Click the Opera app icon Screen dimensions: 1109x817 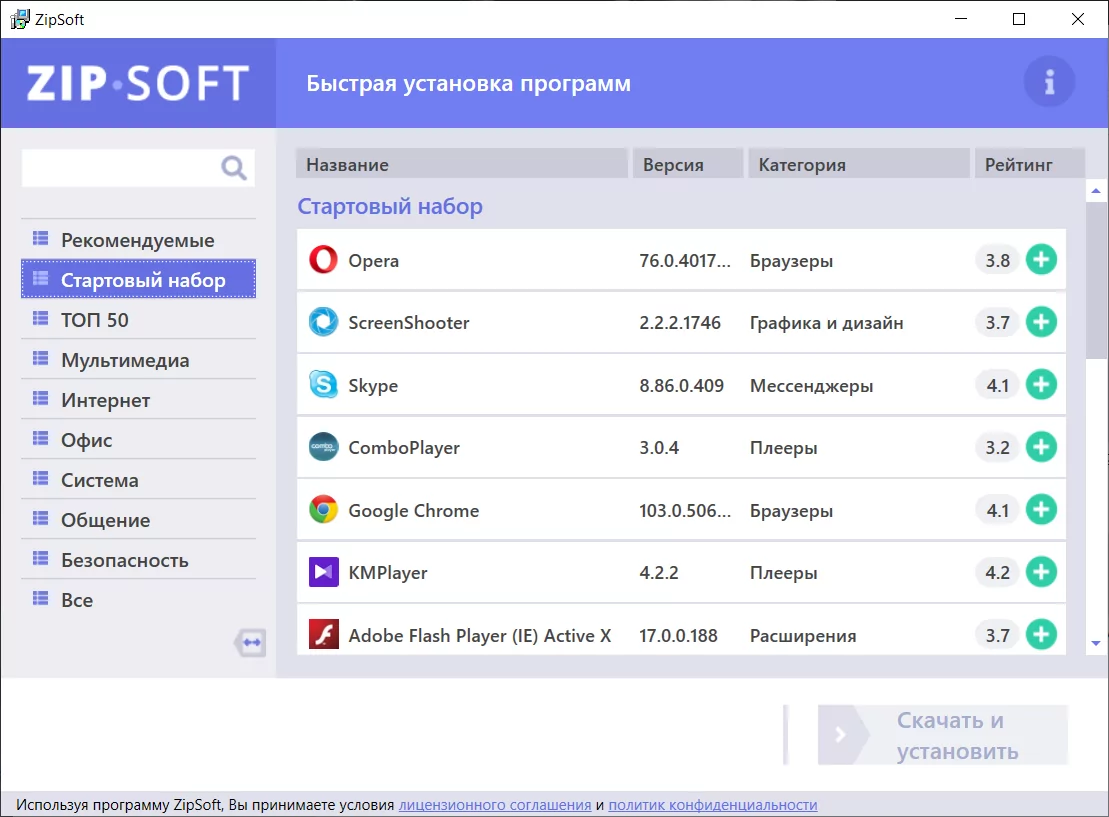click(x=323, y=260)
